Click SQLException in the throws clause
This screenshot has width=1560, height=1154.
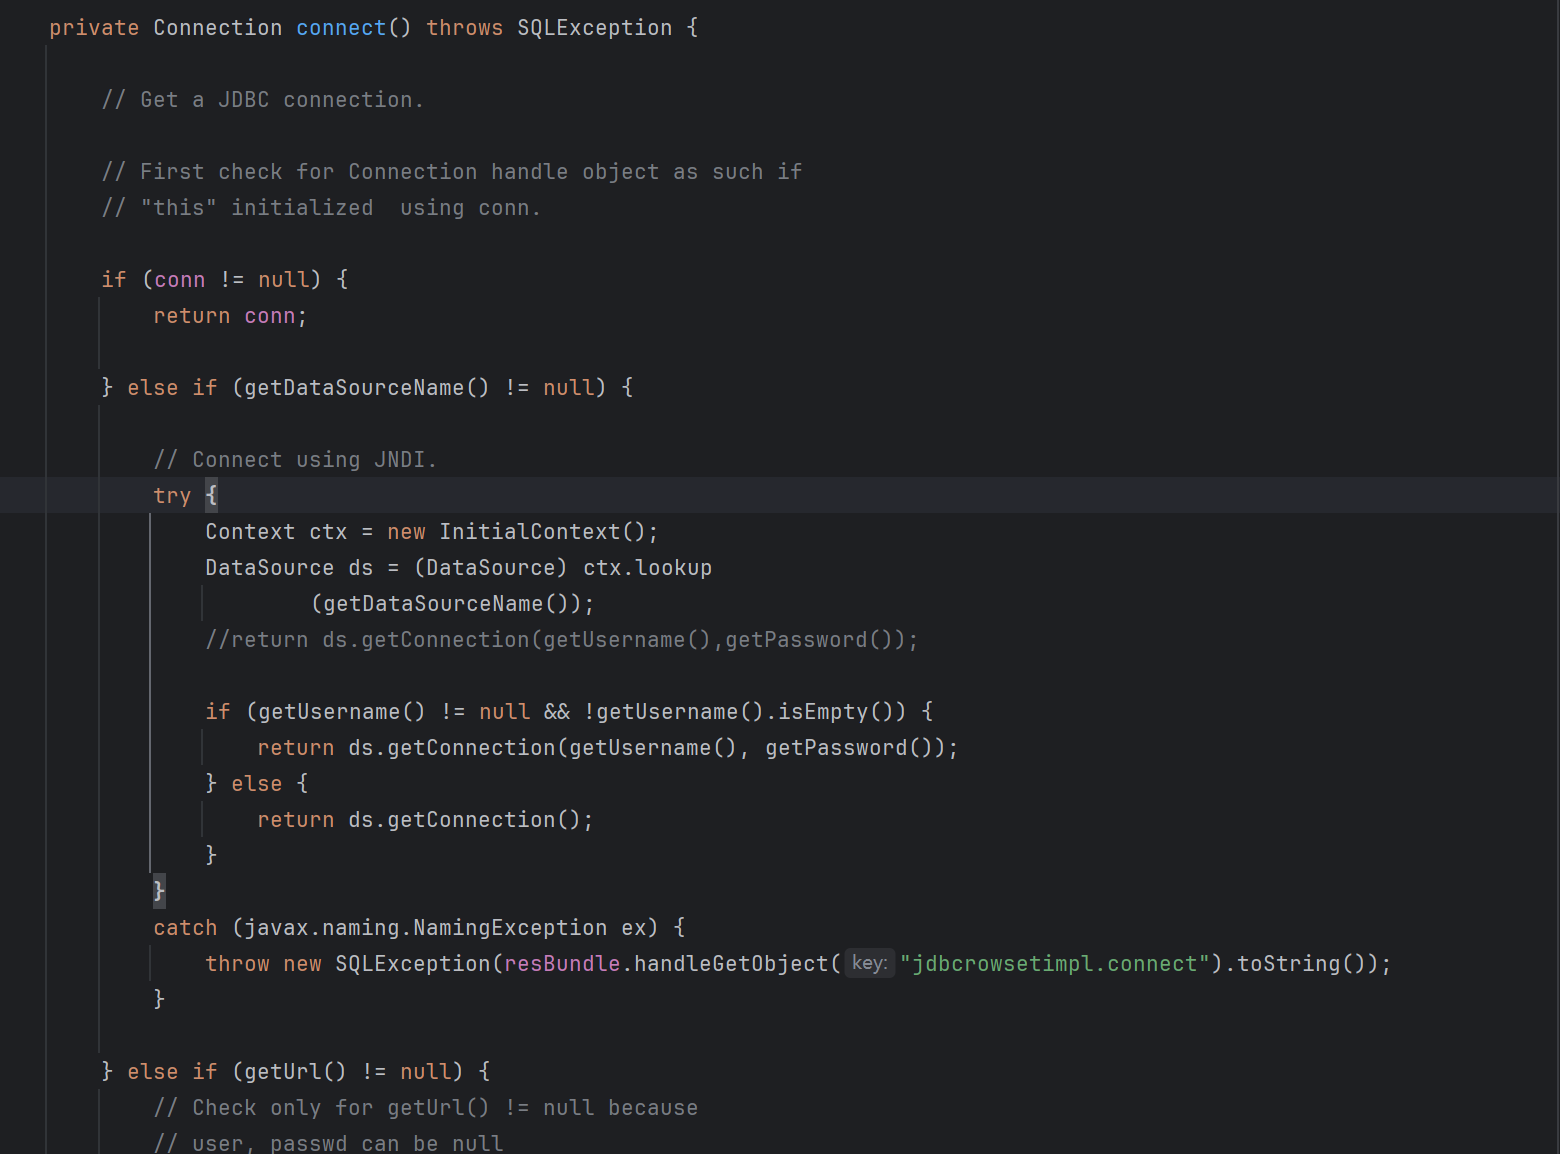pos(594,28)
